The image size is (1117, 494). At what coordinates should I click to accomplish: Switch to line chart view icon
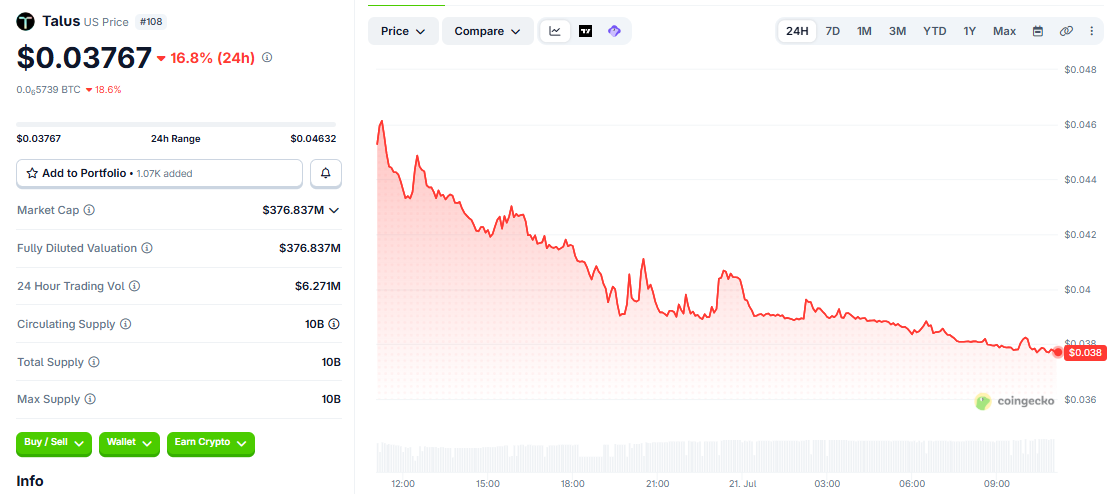coord(555,31)
